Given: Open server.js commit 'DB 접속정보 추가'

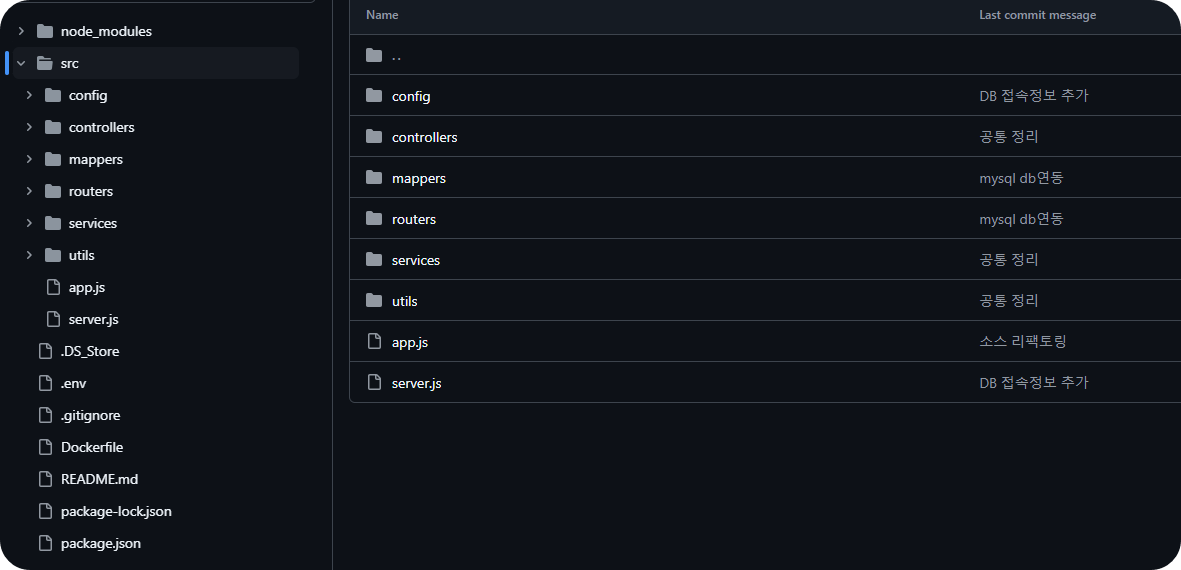Looking at the screenshot, I should click(1033, 383).
